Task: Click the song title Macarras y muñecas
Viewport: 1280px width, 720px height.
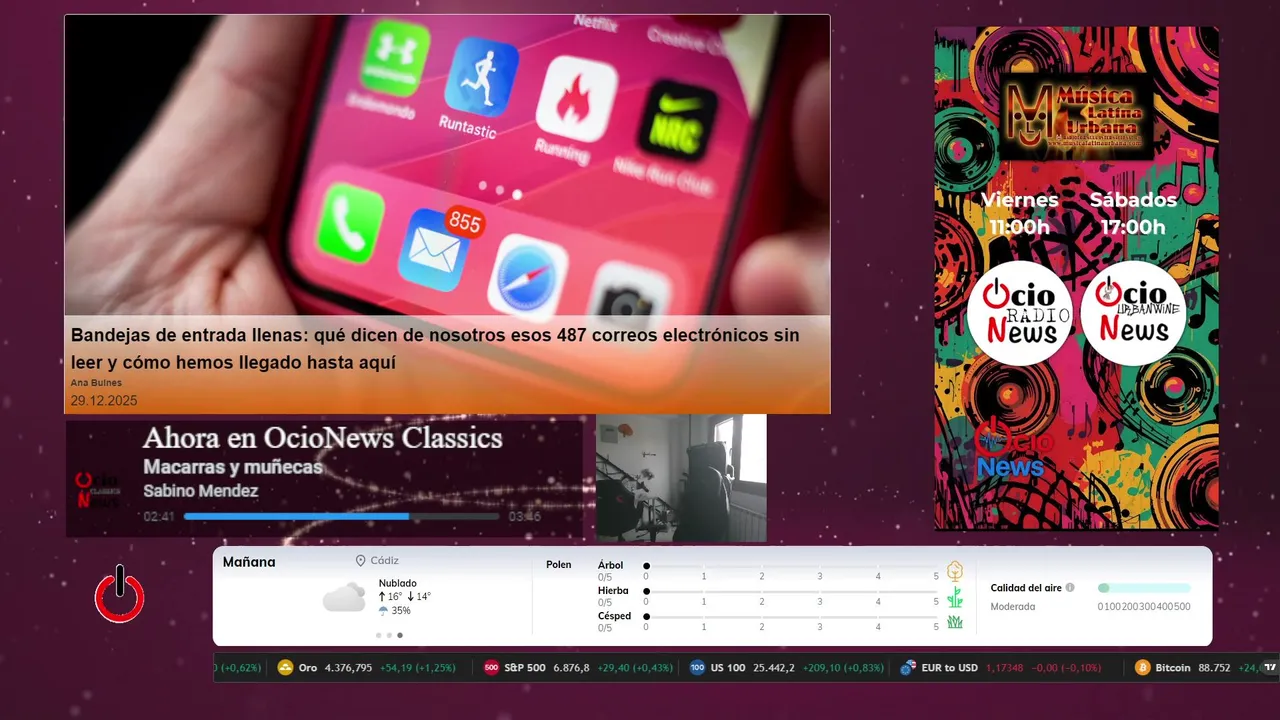Action: point(233,467)
